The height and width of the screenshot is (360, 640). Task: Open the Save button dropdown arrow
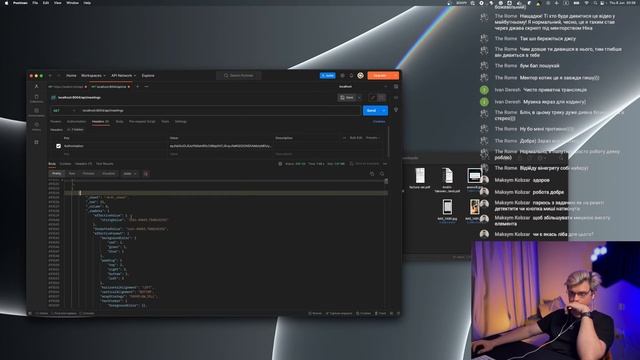coord(359,98)
